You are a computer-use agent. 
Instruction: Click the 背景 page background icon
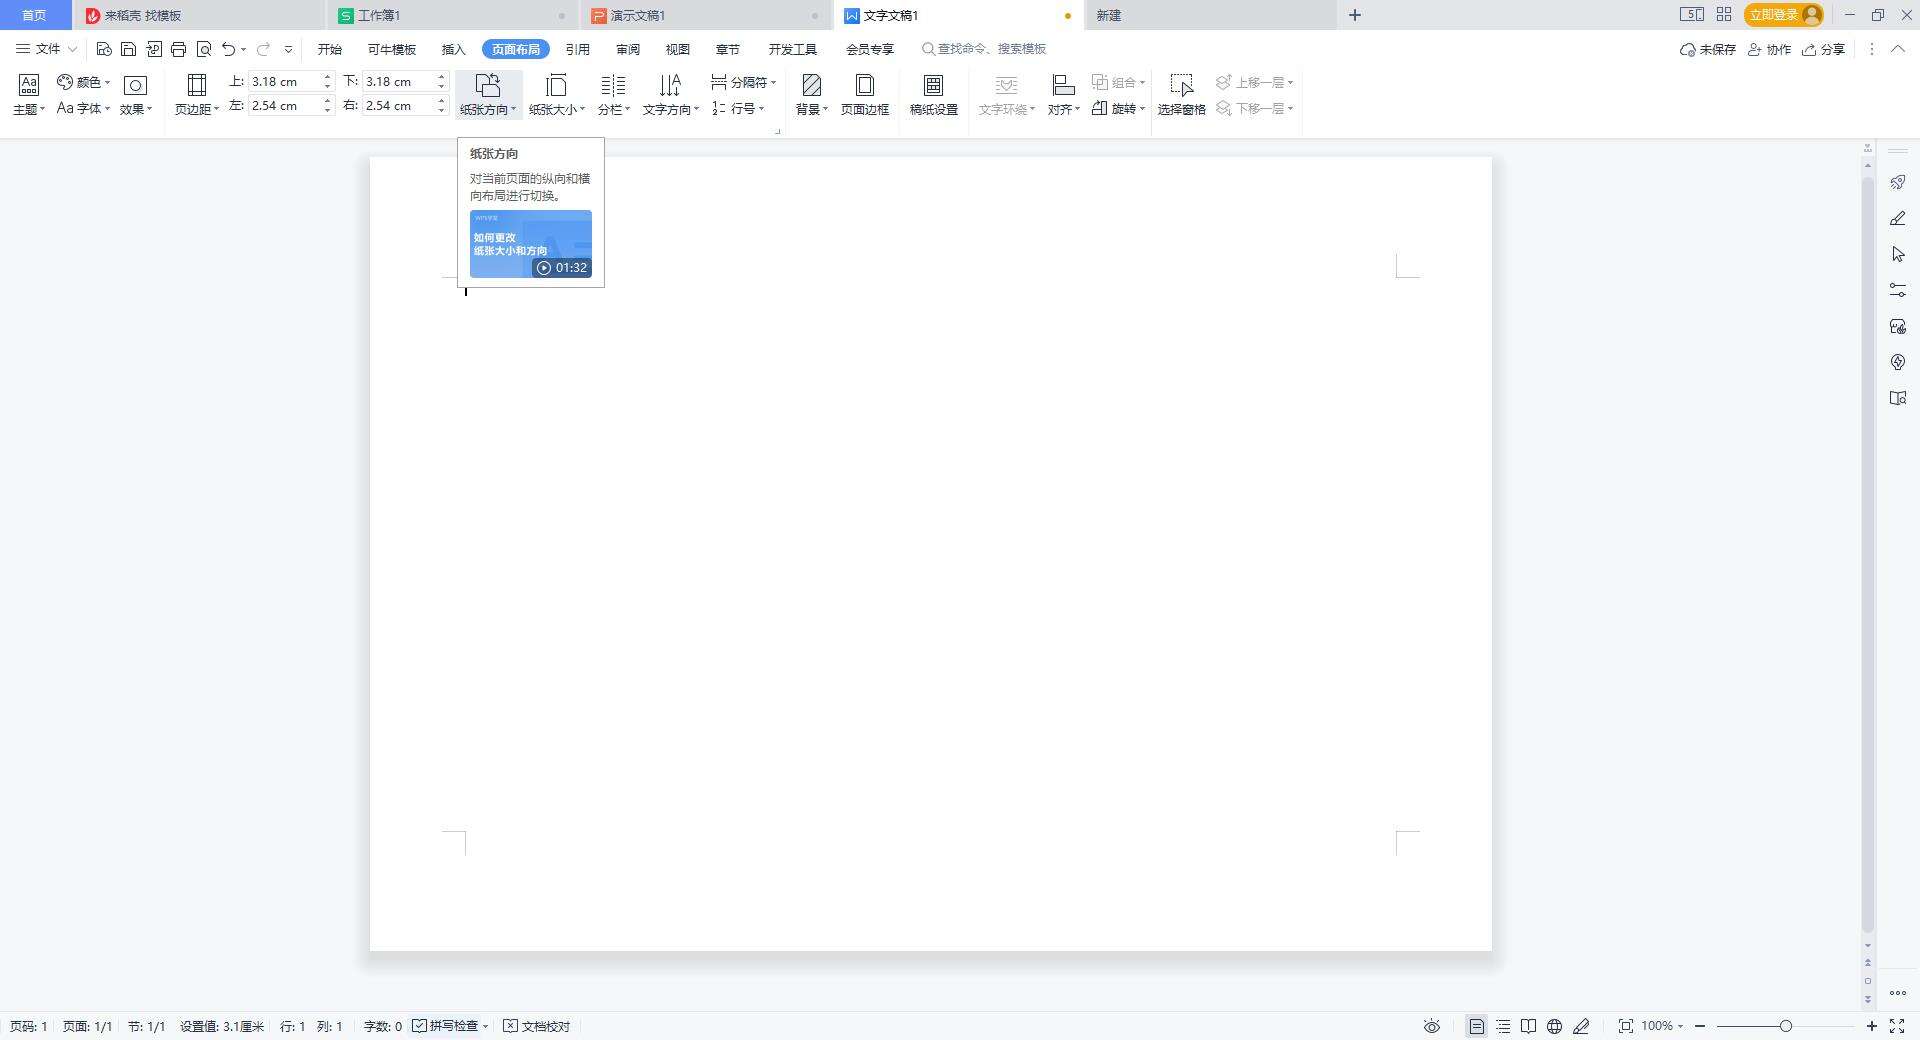point(811,86)
